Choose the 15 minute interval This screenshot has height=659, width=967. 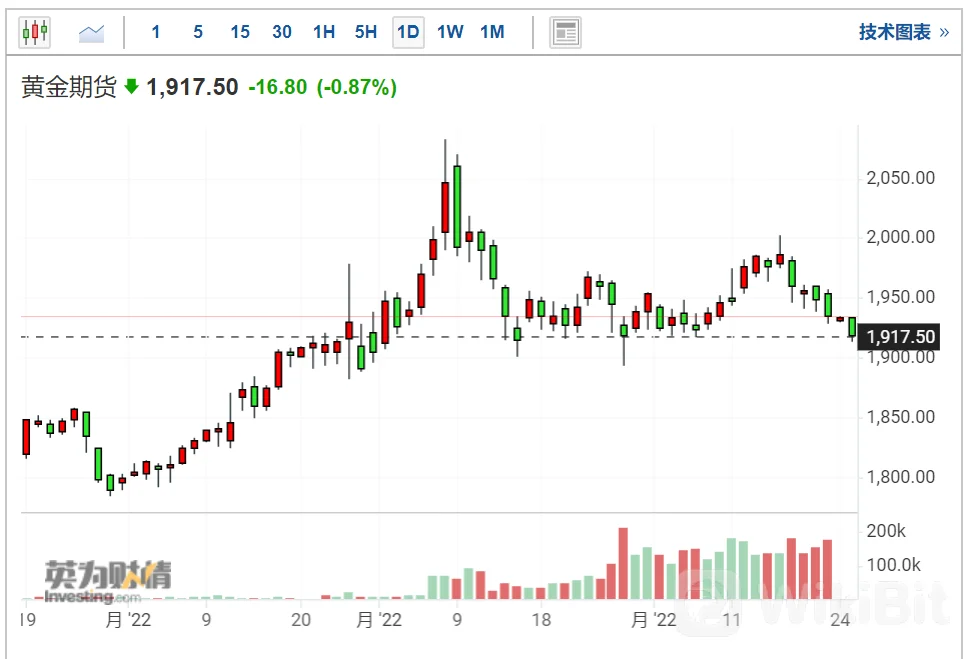(240, 32)
